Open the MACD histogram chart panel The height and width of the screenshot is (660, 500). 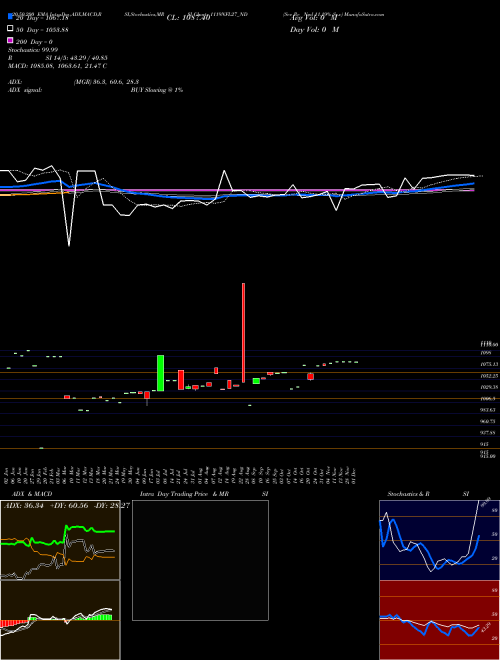click(60, 620)
